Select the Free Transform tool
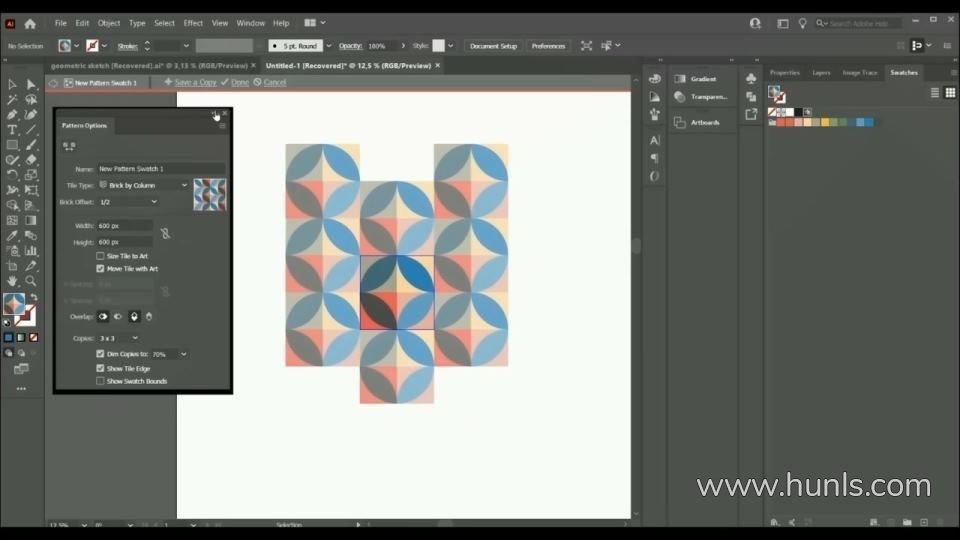 coord(31,190)
